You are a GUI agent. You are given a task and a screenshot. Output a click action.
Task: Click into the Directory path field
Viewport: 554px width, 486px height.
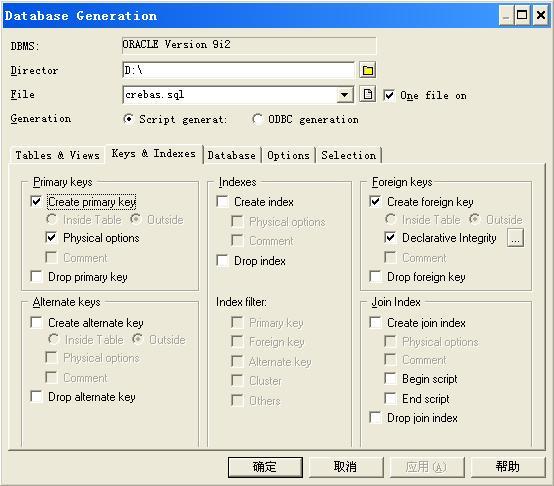(x=238, y=70)
